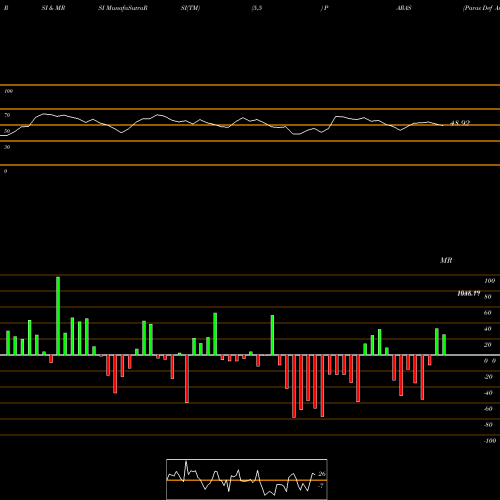Click the MR axis label -80
Image resolution: width=500 pixels, height=500 pixels.
488,425
